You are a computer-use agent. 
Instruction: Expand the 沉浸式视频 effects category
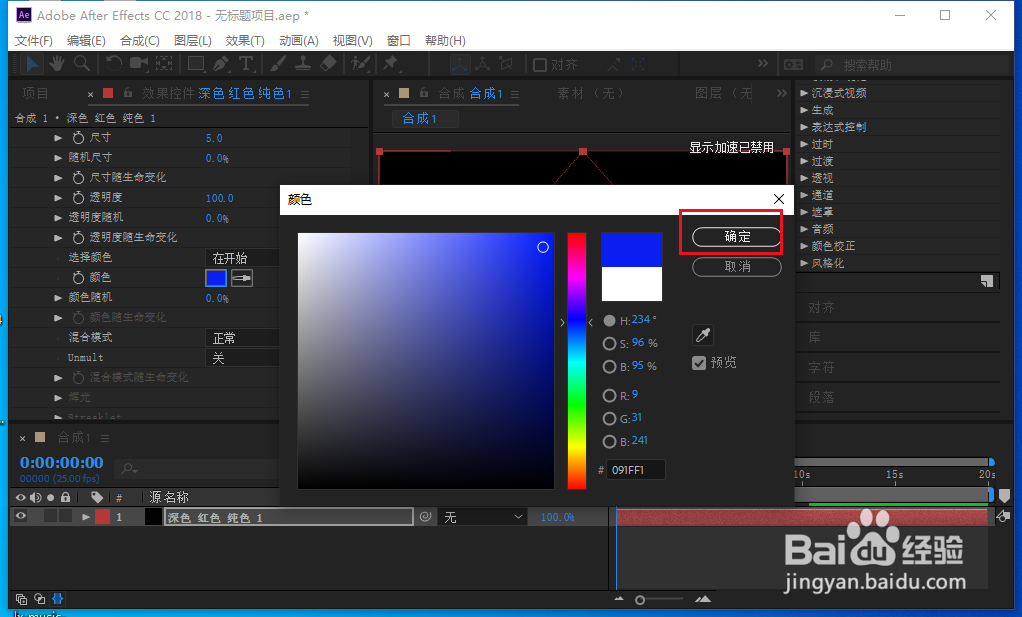[x=804, y=93]
